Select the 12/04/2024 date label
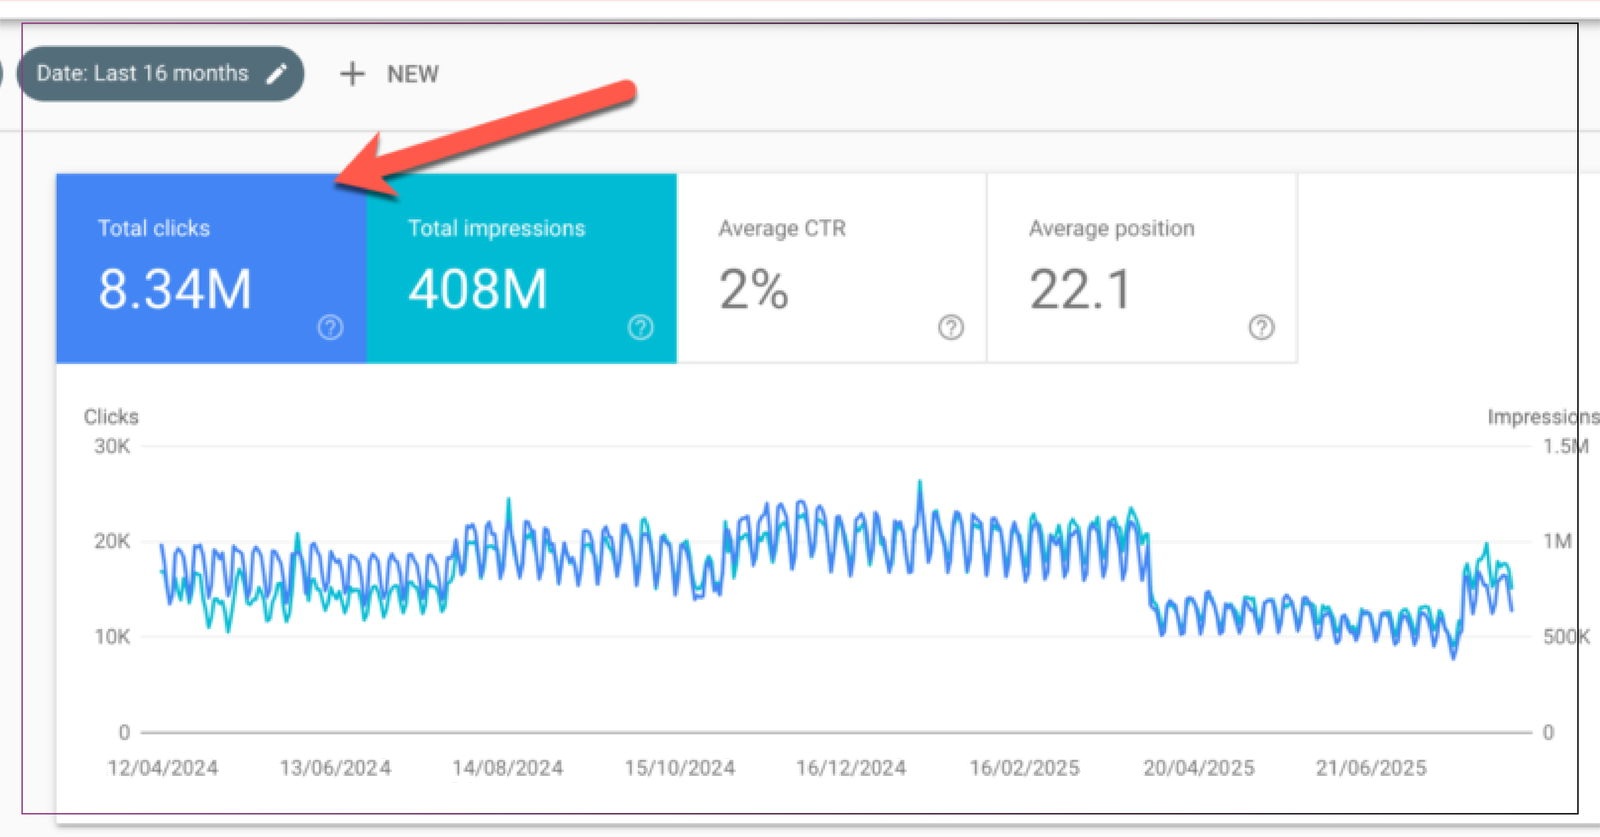Screen dimensions: 1600x837 pyautogui.click(x=162, y=768)
